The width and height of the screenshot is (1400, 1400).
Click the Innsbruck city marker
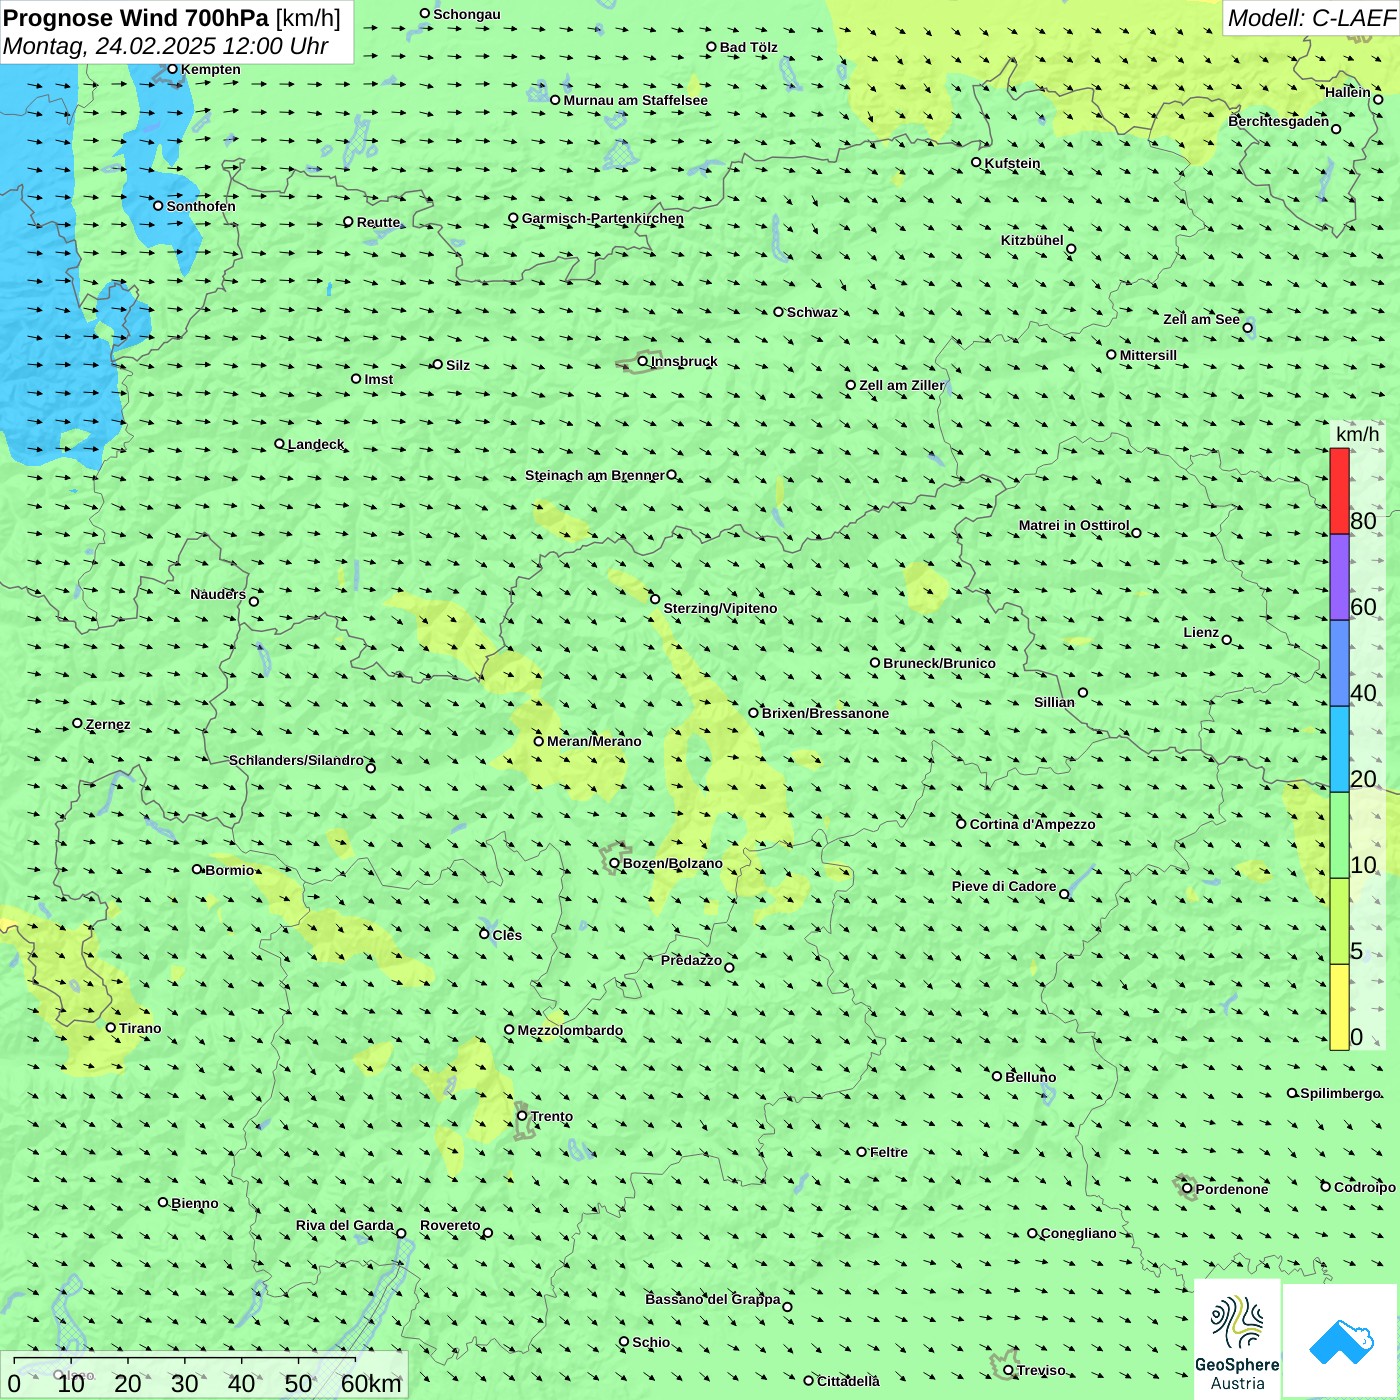[x=643, y=361]
